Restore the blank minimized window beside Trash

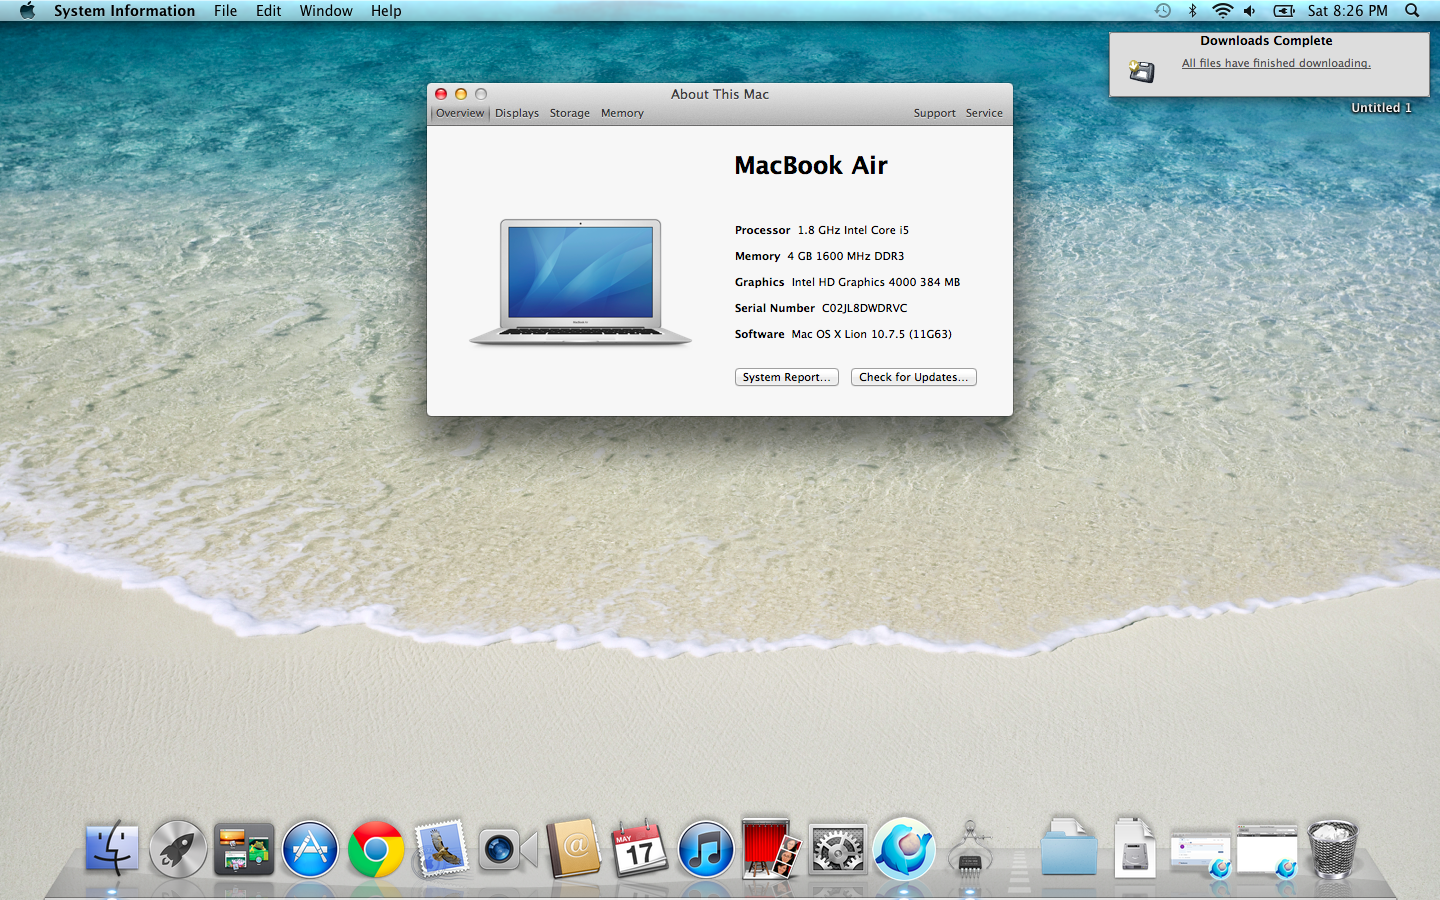[1267, 851]
